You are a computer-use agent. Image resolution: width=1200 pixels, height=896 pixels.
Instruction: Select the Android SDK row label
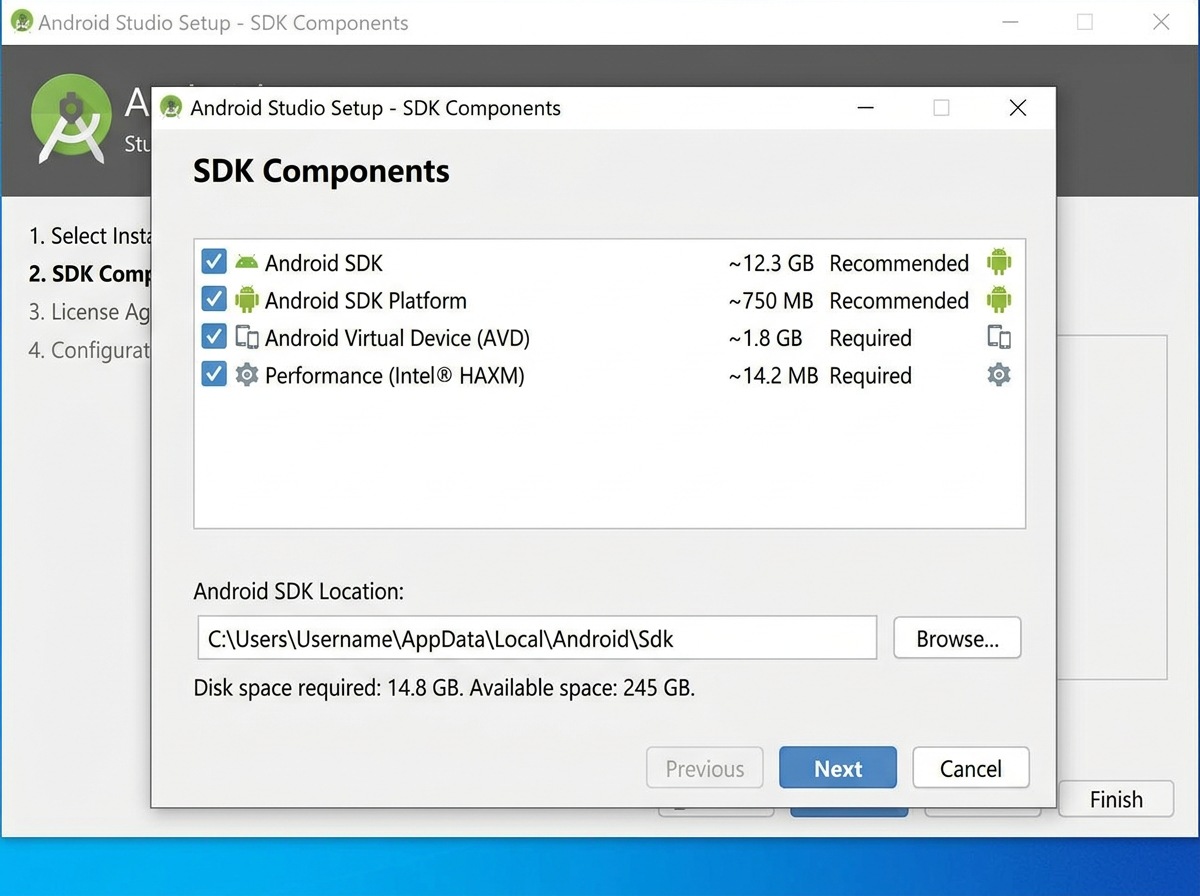coord(324,263)
